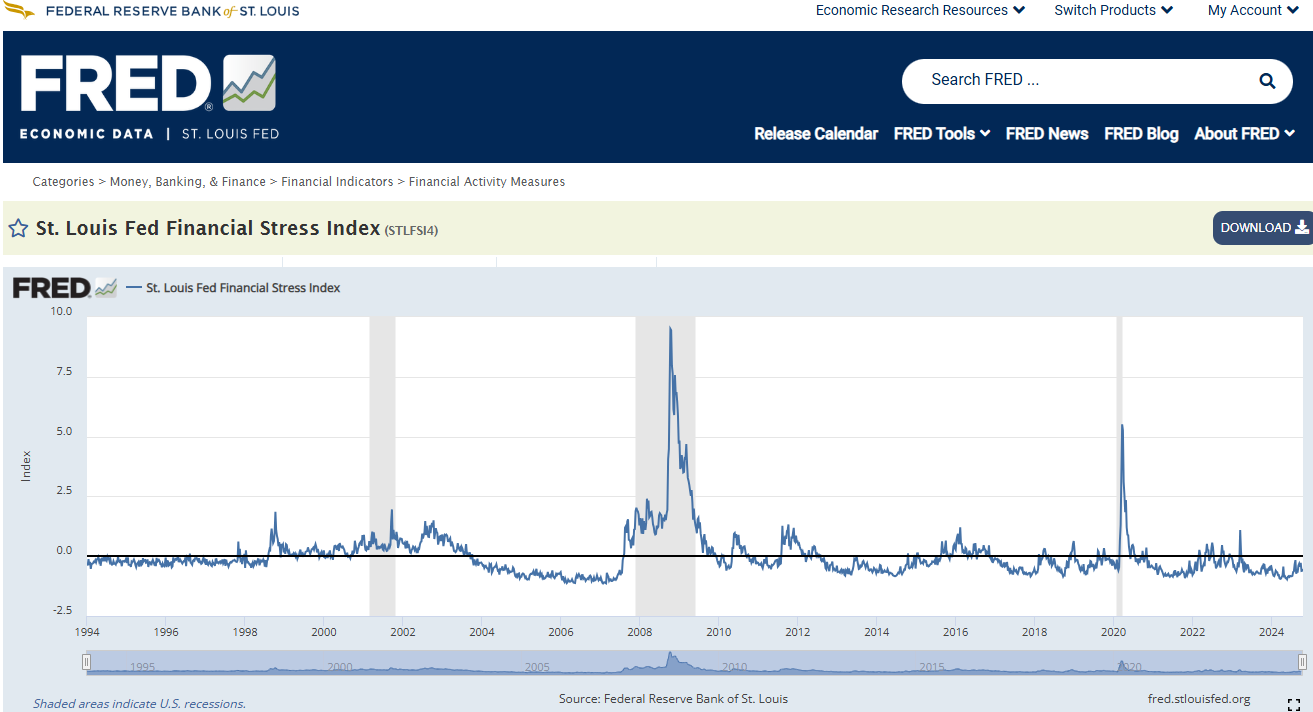Click the DOWNLOAD button
The image size is (1313, 712).
click(1263, 228)
